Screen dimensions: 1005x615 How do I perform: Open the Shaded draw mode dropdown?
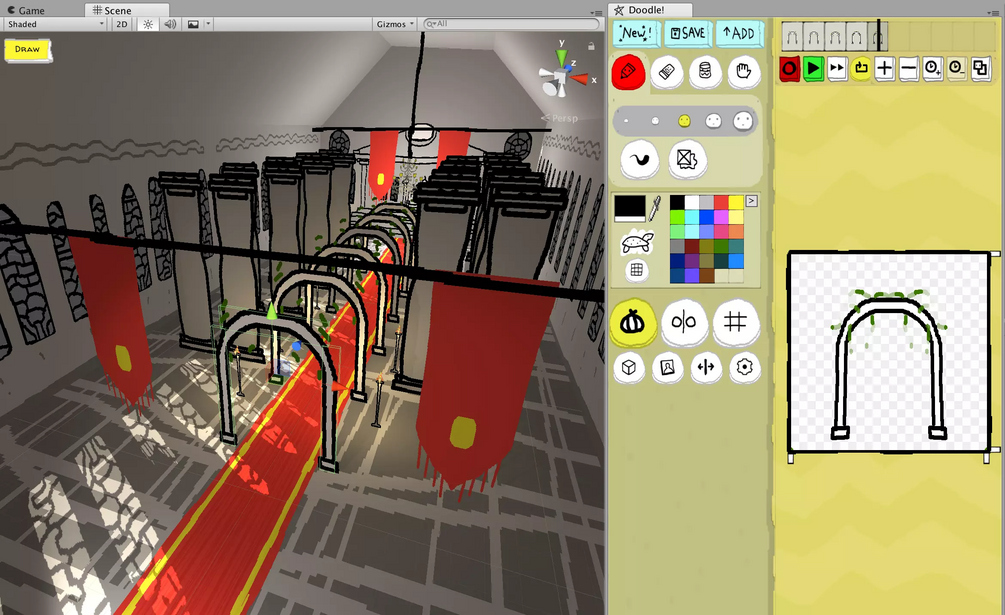point(55,24)
